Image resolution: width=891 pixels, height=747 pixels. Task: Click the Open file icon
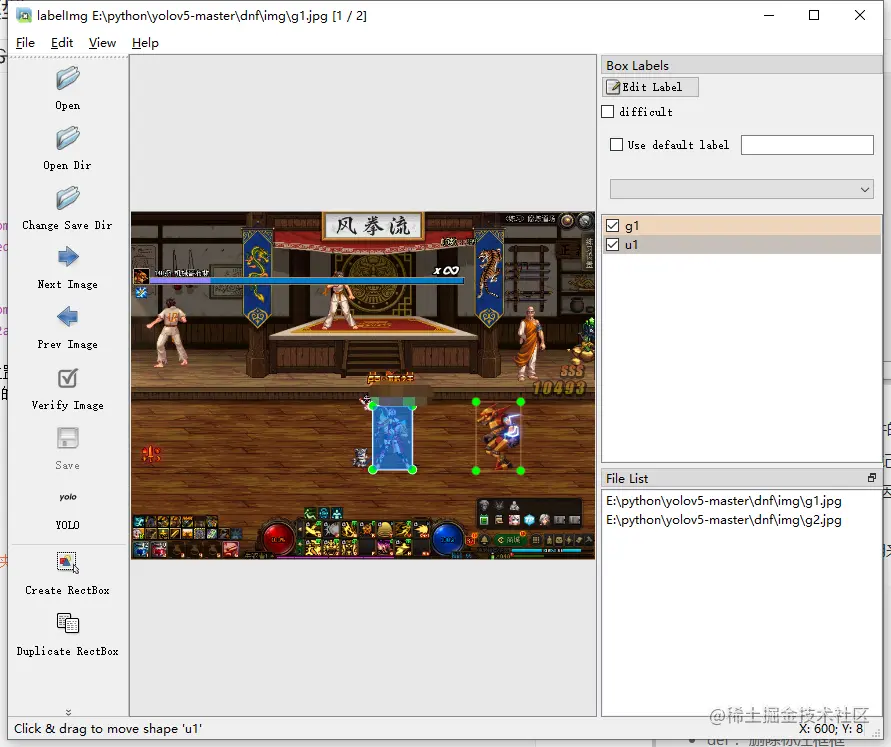pos(68,79)
